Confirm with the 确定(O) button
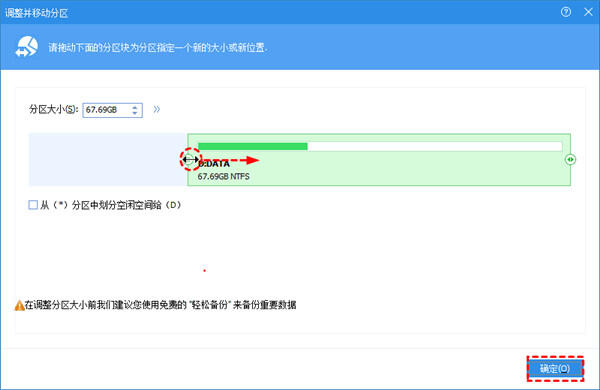This screenshot has width=600, height=390. coord(555,369)
